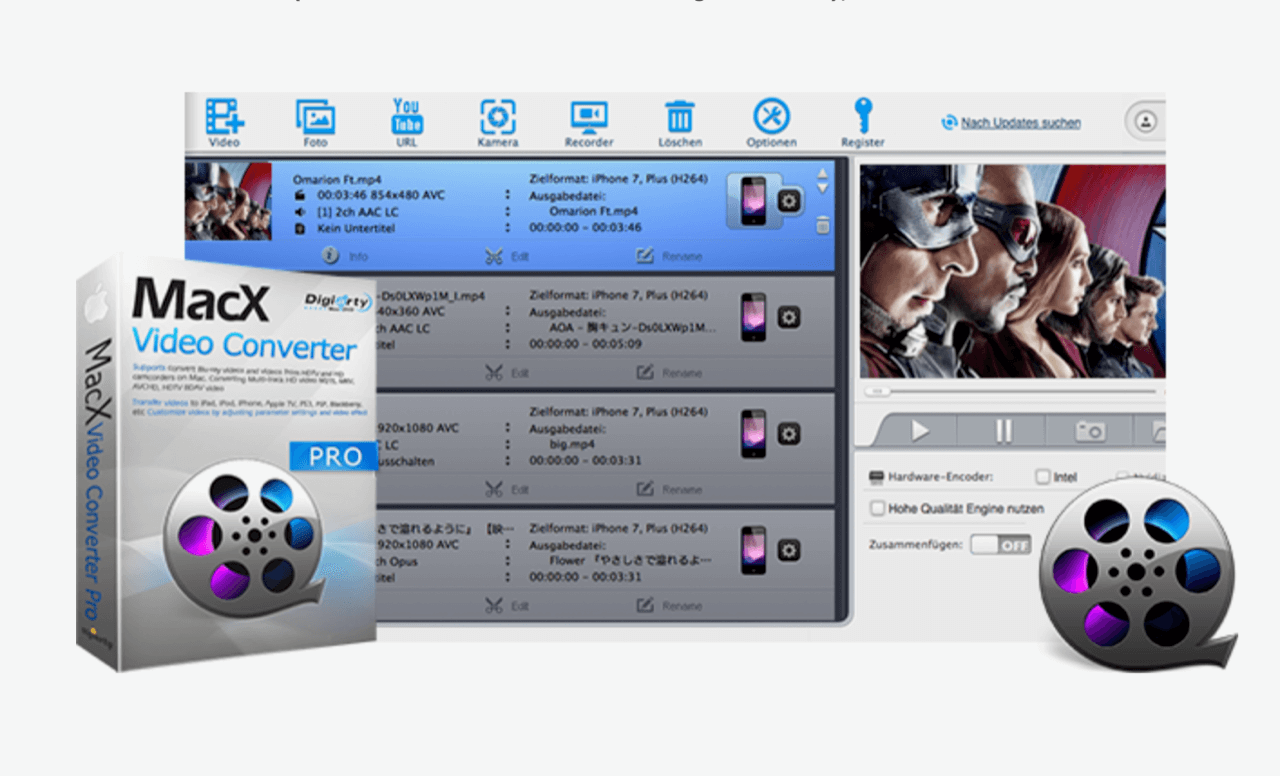1280x776 pixels.
Task: Click Edit scissors in the Flower video row
Action: 507,605
